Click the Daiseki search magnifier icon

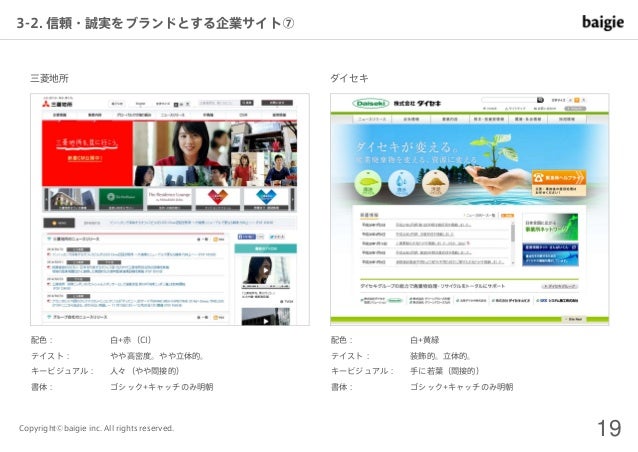point(540,100)
